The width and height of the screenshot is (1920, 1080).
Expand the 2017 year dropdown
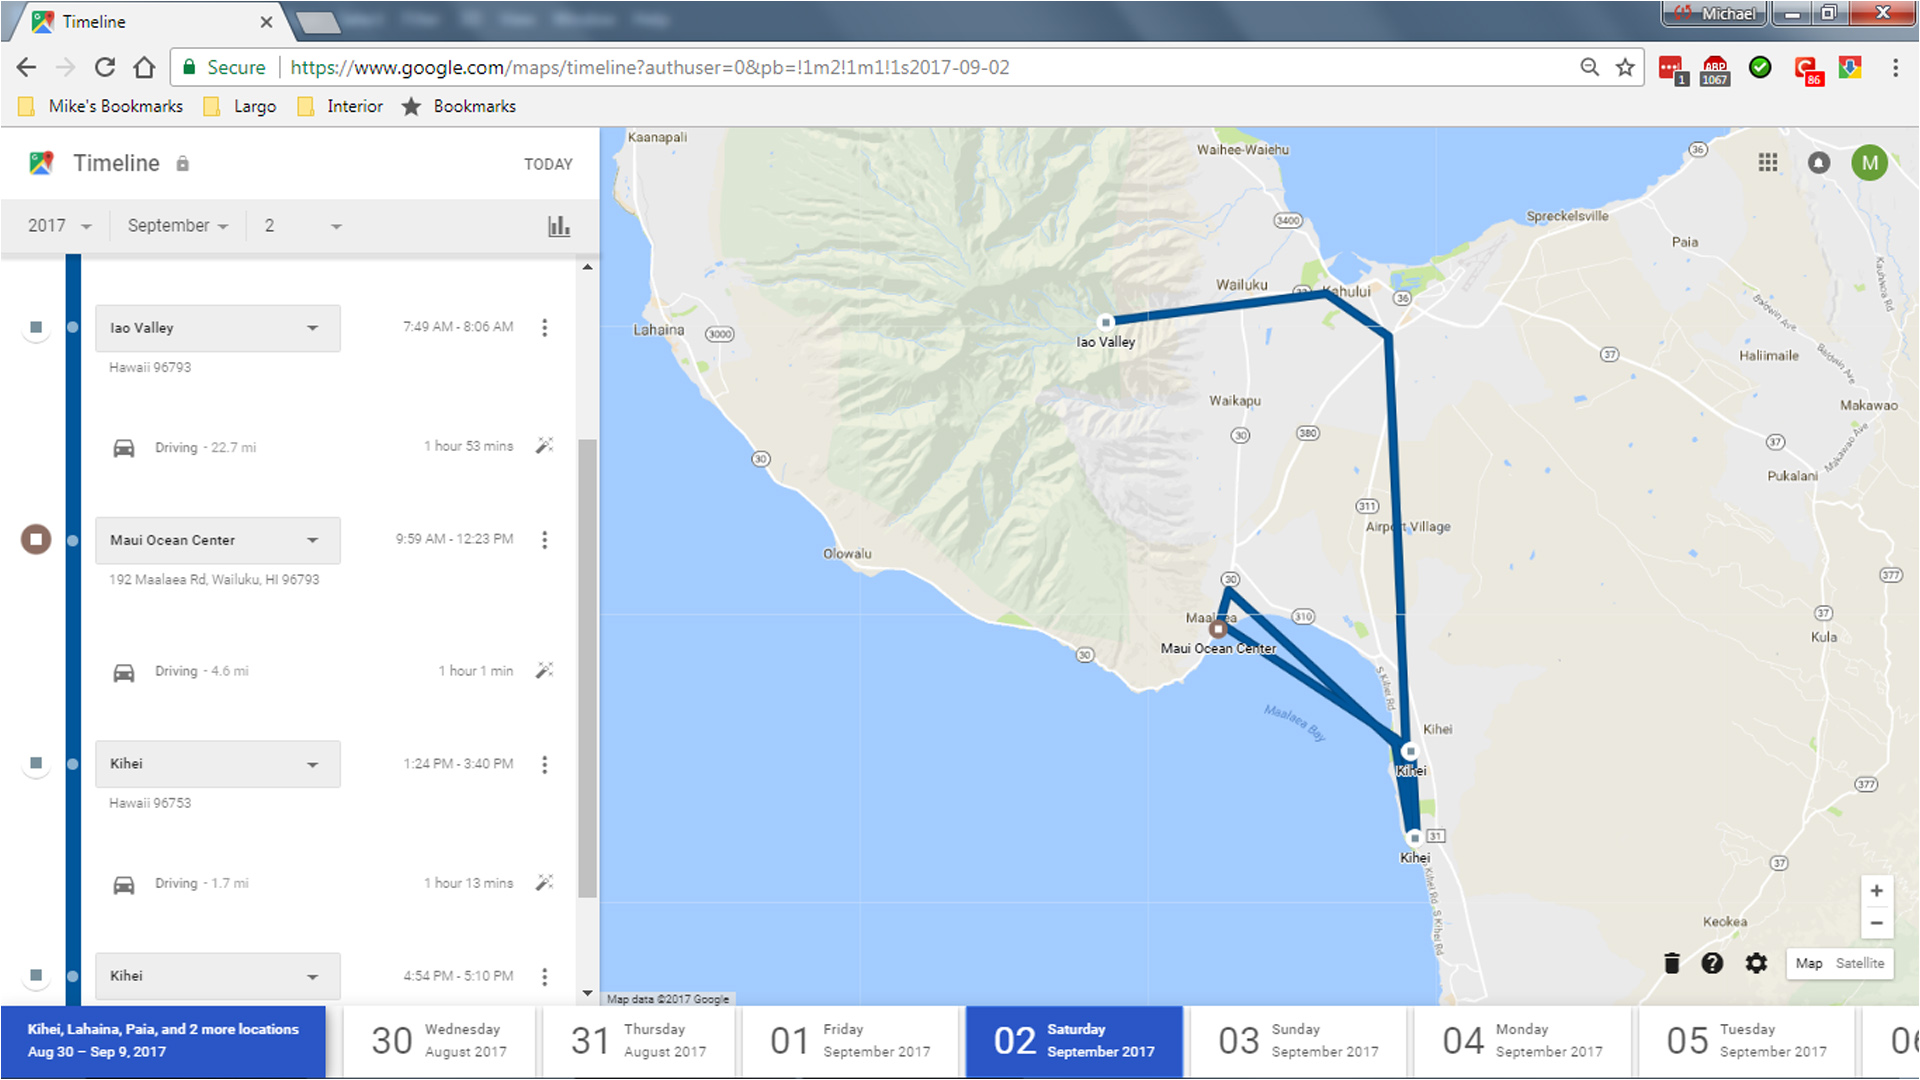[59, 226]
